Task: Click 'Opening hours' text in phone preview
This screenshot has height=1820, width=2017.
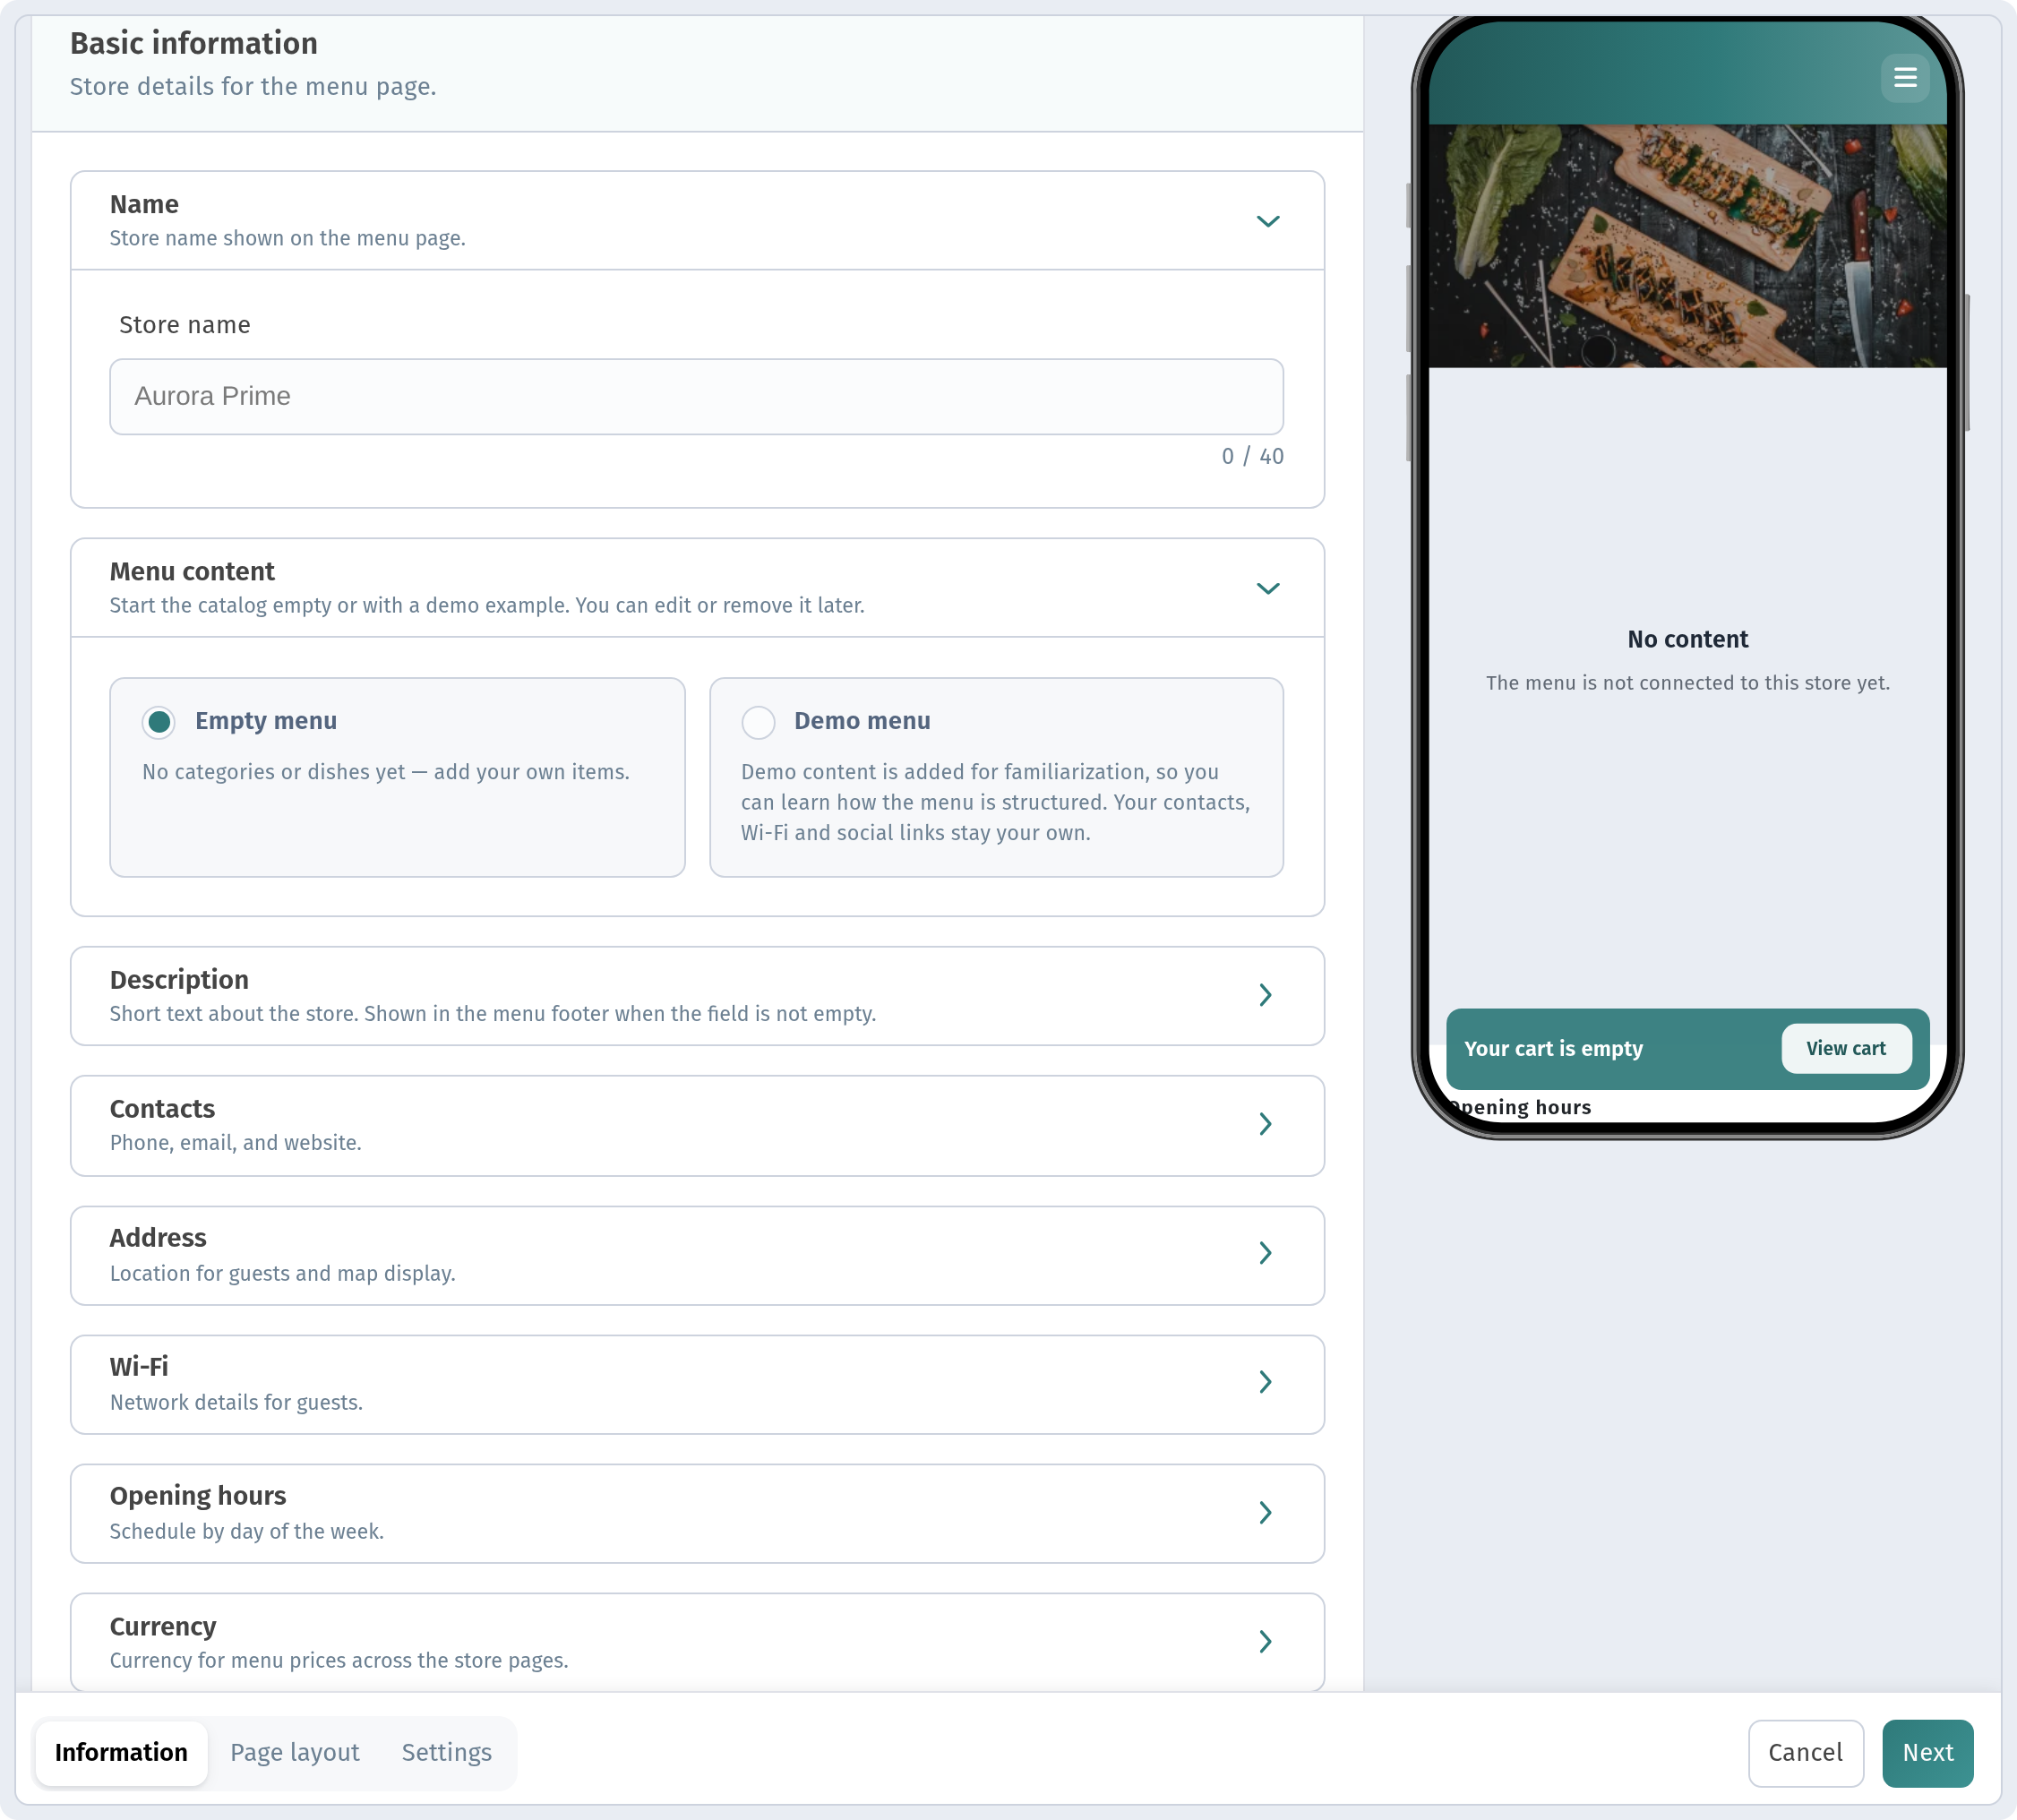Action: (1520, 1107)
